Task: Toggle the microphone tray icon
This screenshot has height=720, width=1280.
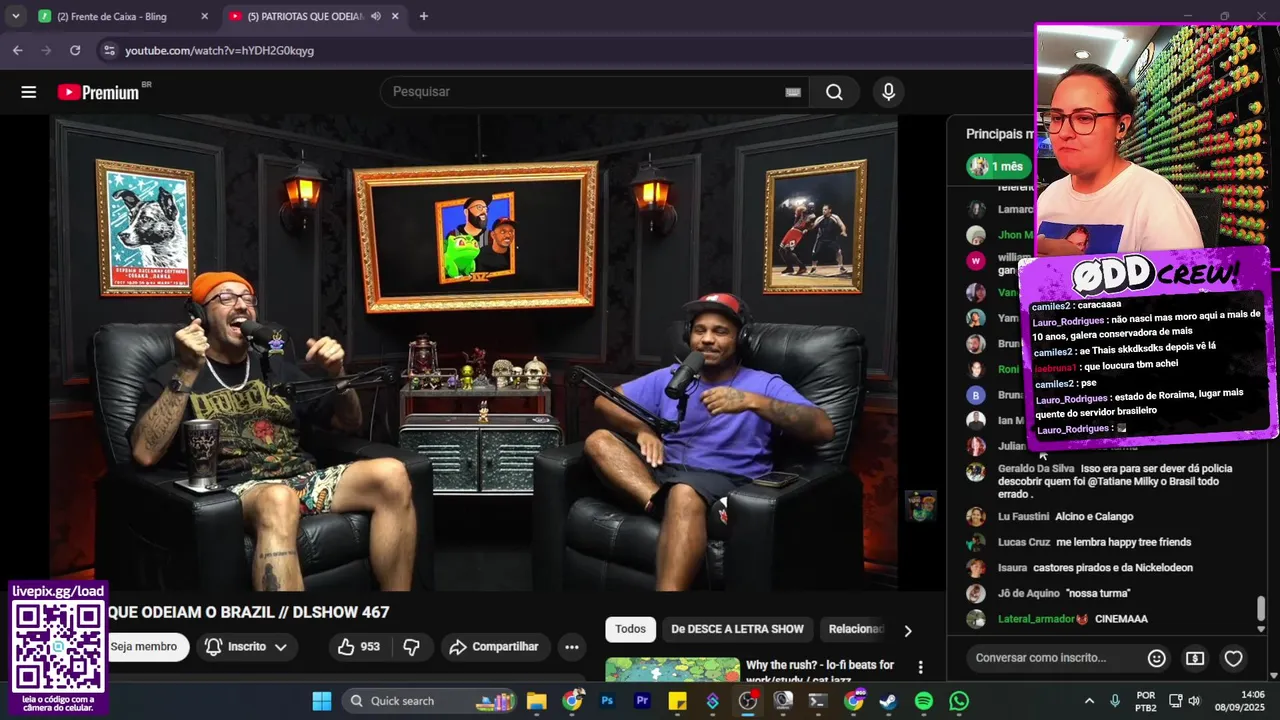Action: pos(1115,701)
